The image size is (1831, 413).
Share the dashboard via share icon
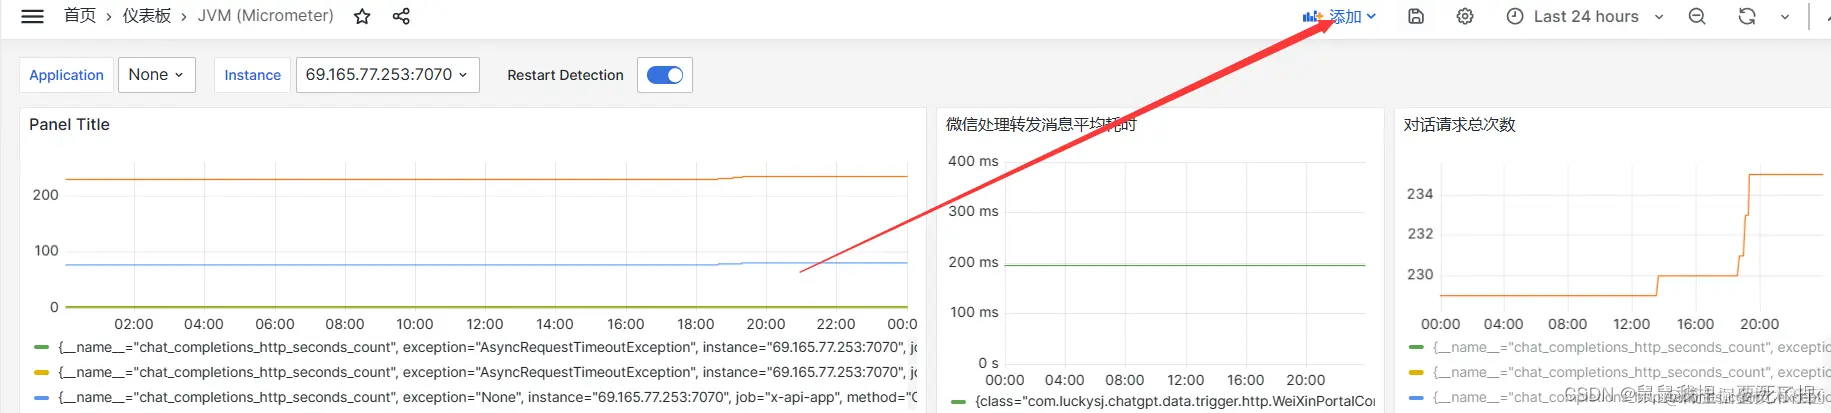coord(401,16)
